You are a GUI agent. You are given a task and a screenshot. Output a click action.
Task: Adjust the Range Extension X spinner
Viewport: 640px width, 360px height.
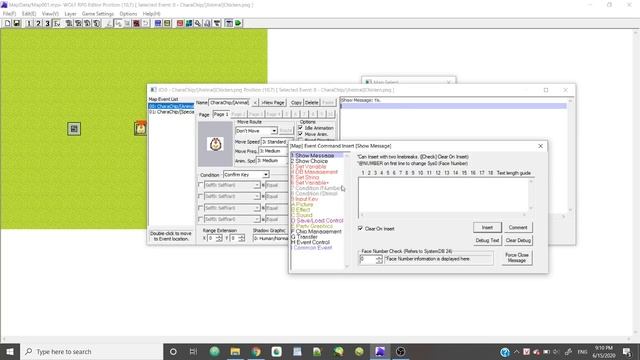[x=219, y=238]
